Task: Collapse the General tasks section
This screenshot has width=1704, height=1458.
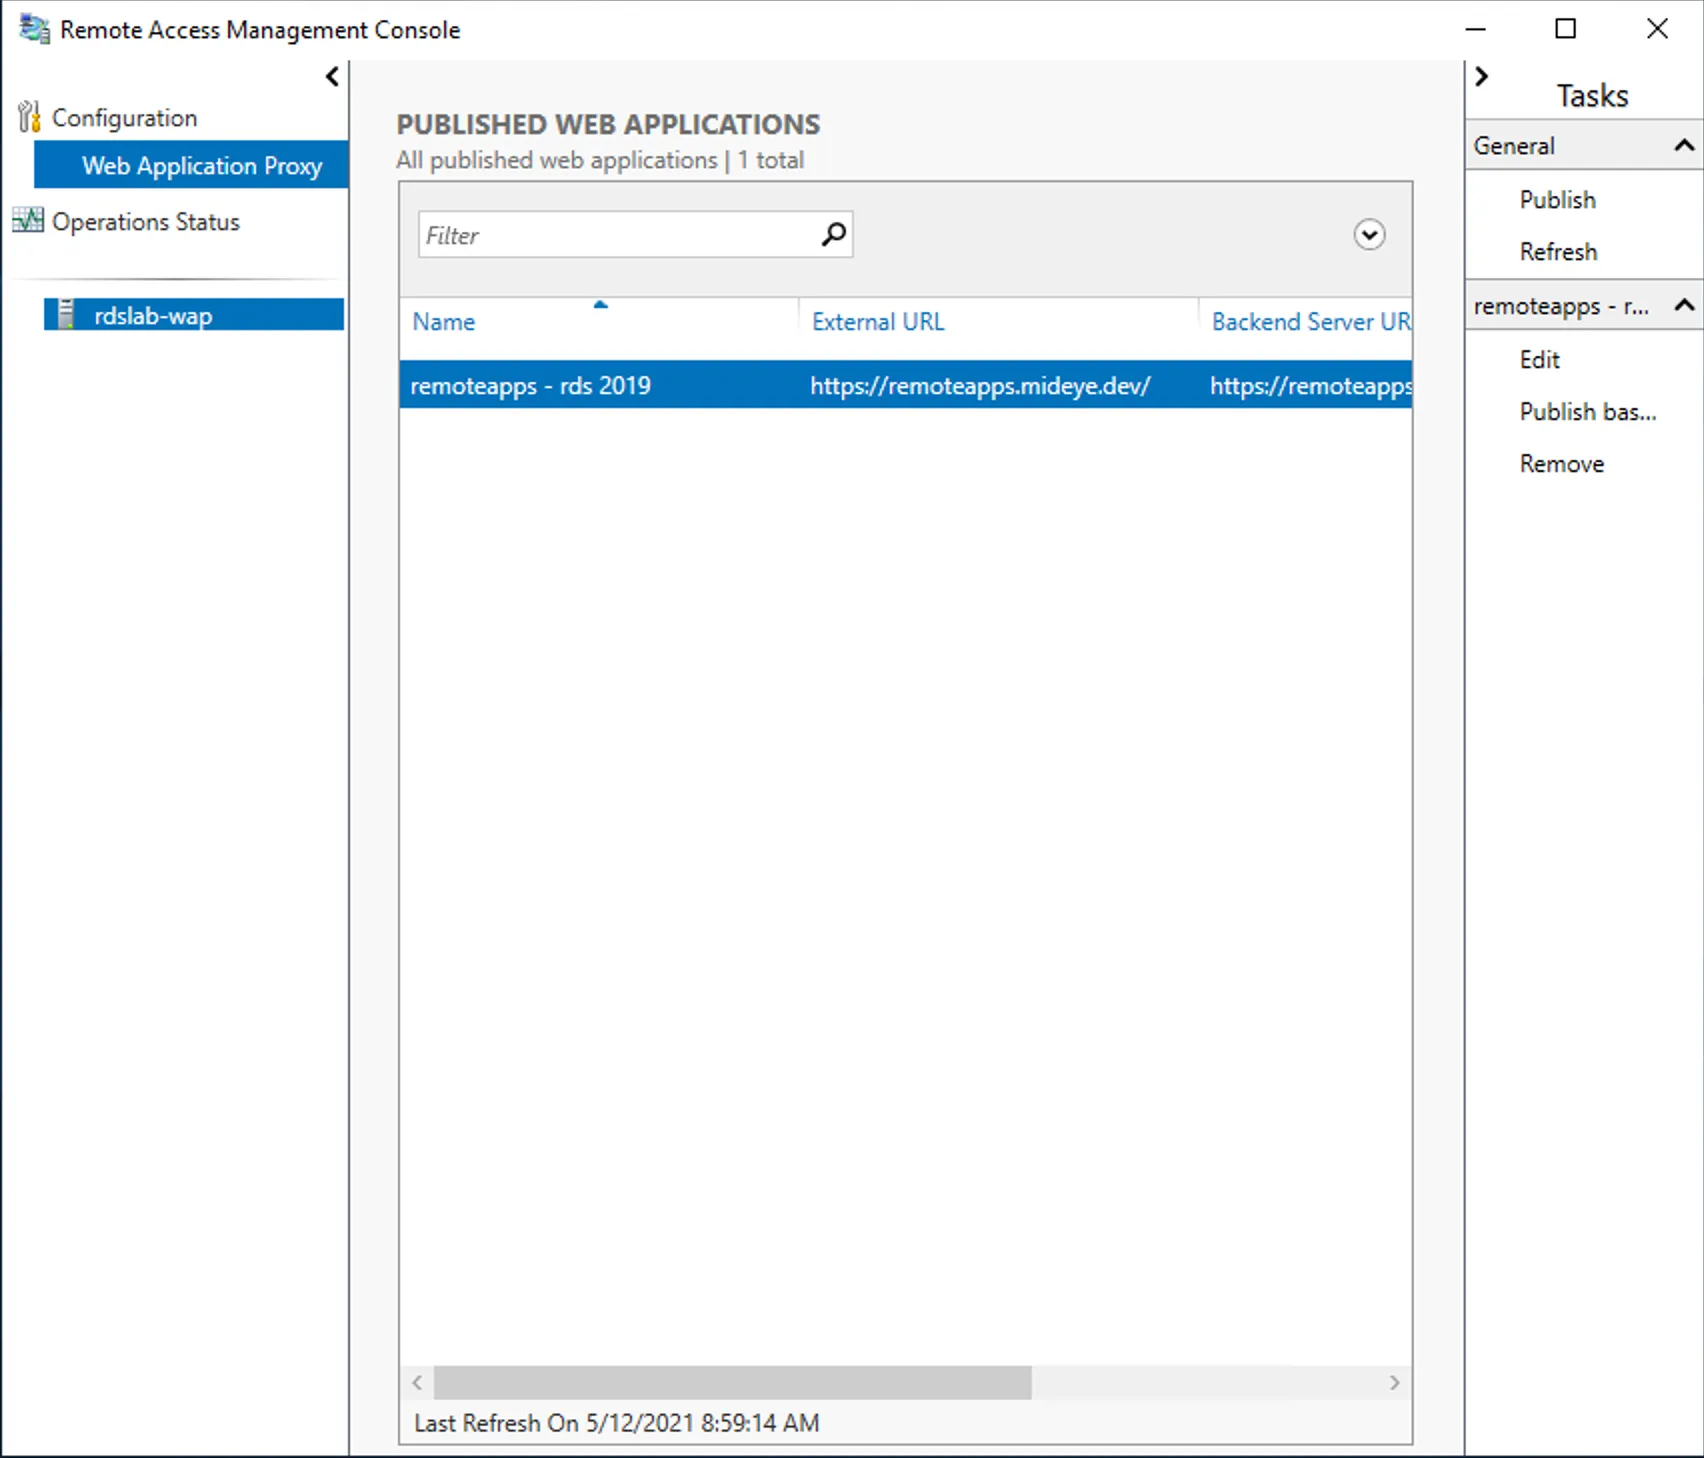Action: (x=1684, y=146)
